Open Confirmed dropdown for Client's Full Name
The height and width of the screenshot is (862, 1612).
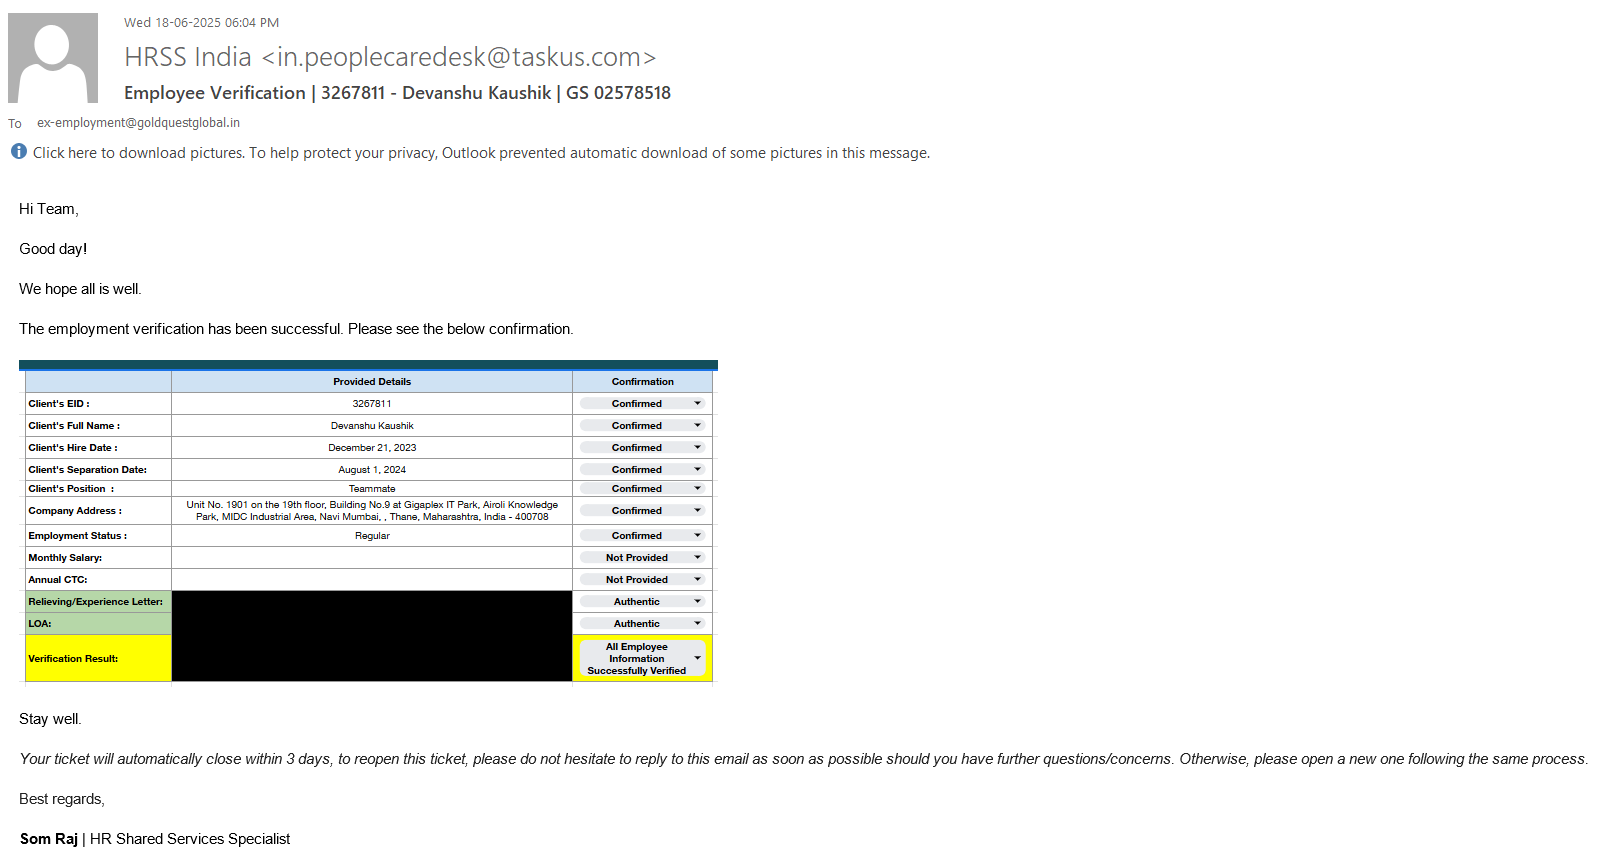[642, 426]
